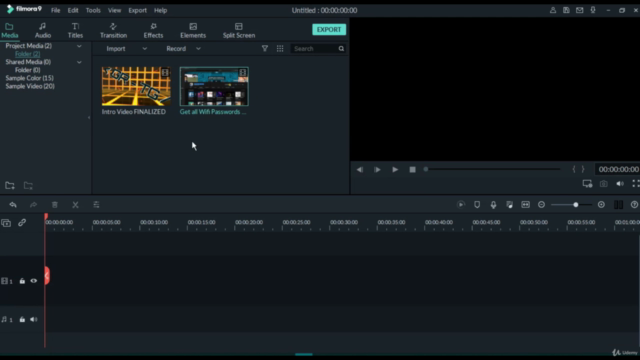Click the media filter funnel icon
This screenshot has width=640, height=360.
click(x=265, y=49)
